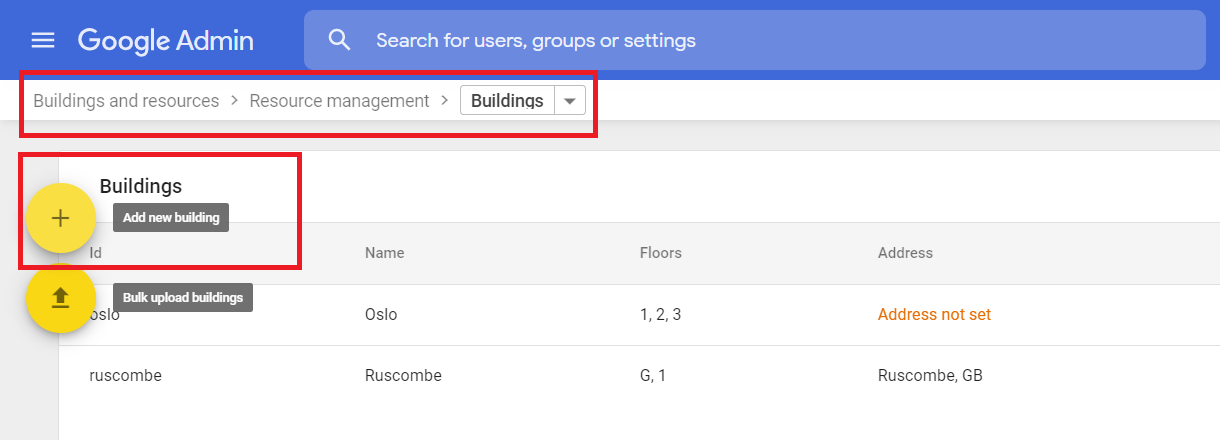
Task: Sort by the Name column header
Action: click(x=384, y=253)
